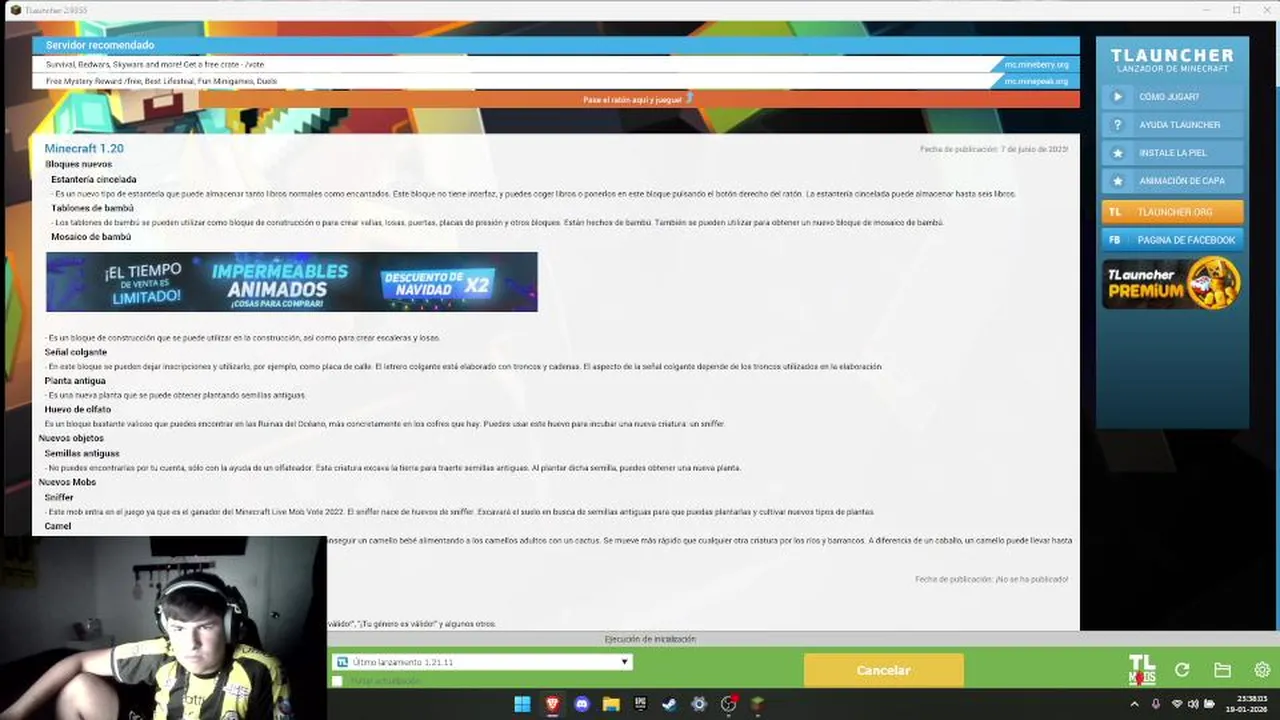Click the Huevo de olfato heading
This screenshot has height=720, width=1280.
[78, 409]
